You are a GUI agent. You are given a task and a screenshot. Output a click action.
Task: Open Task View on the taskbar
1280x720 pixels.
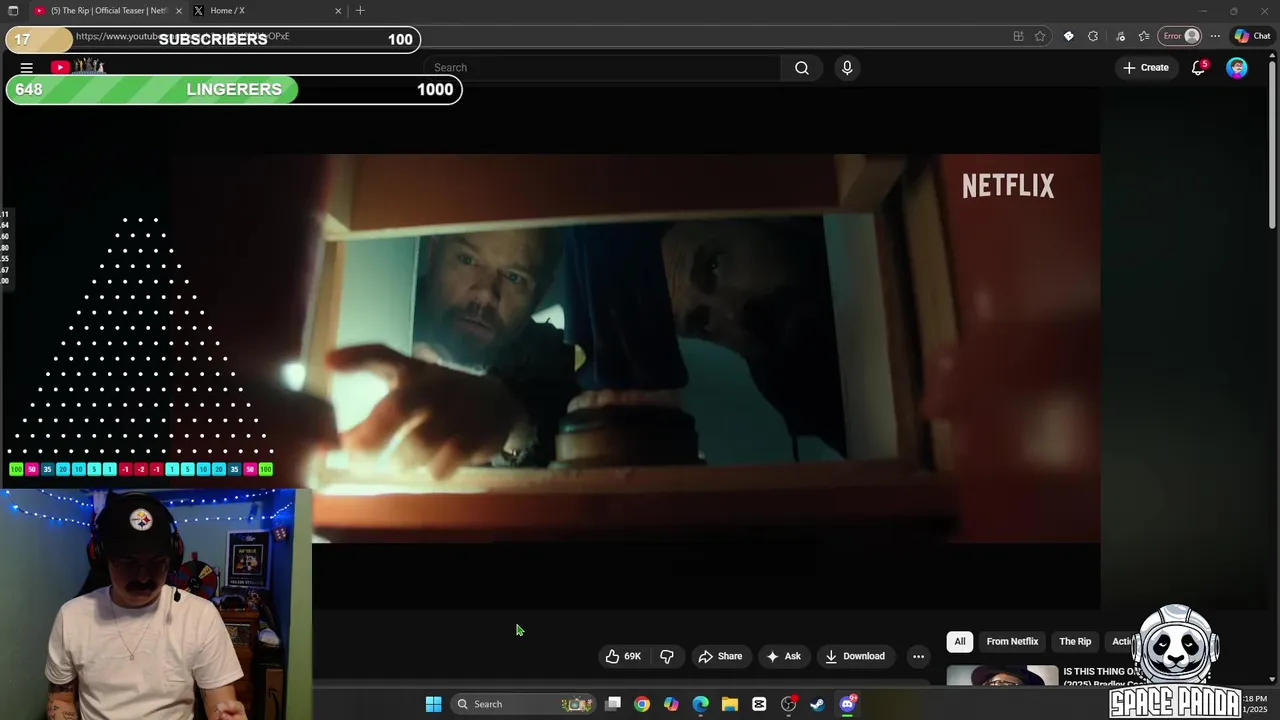click(x=613, y=704)
